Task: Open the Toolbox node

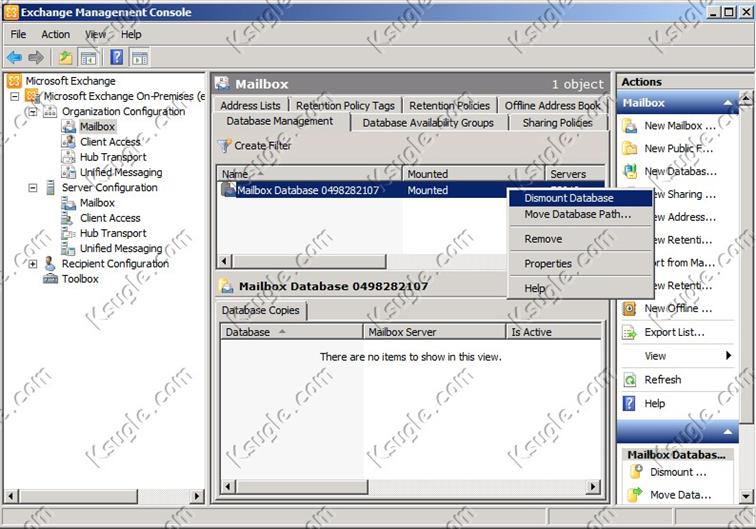Action: [80, 279]
